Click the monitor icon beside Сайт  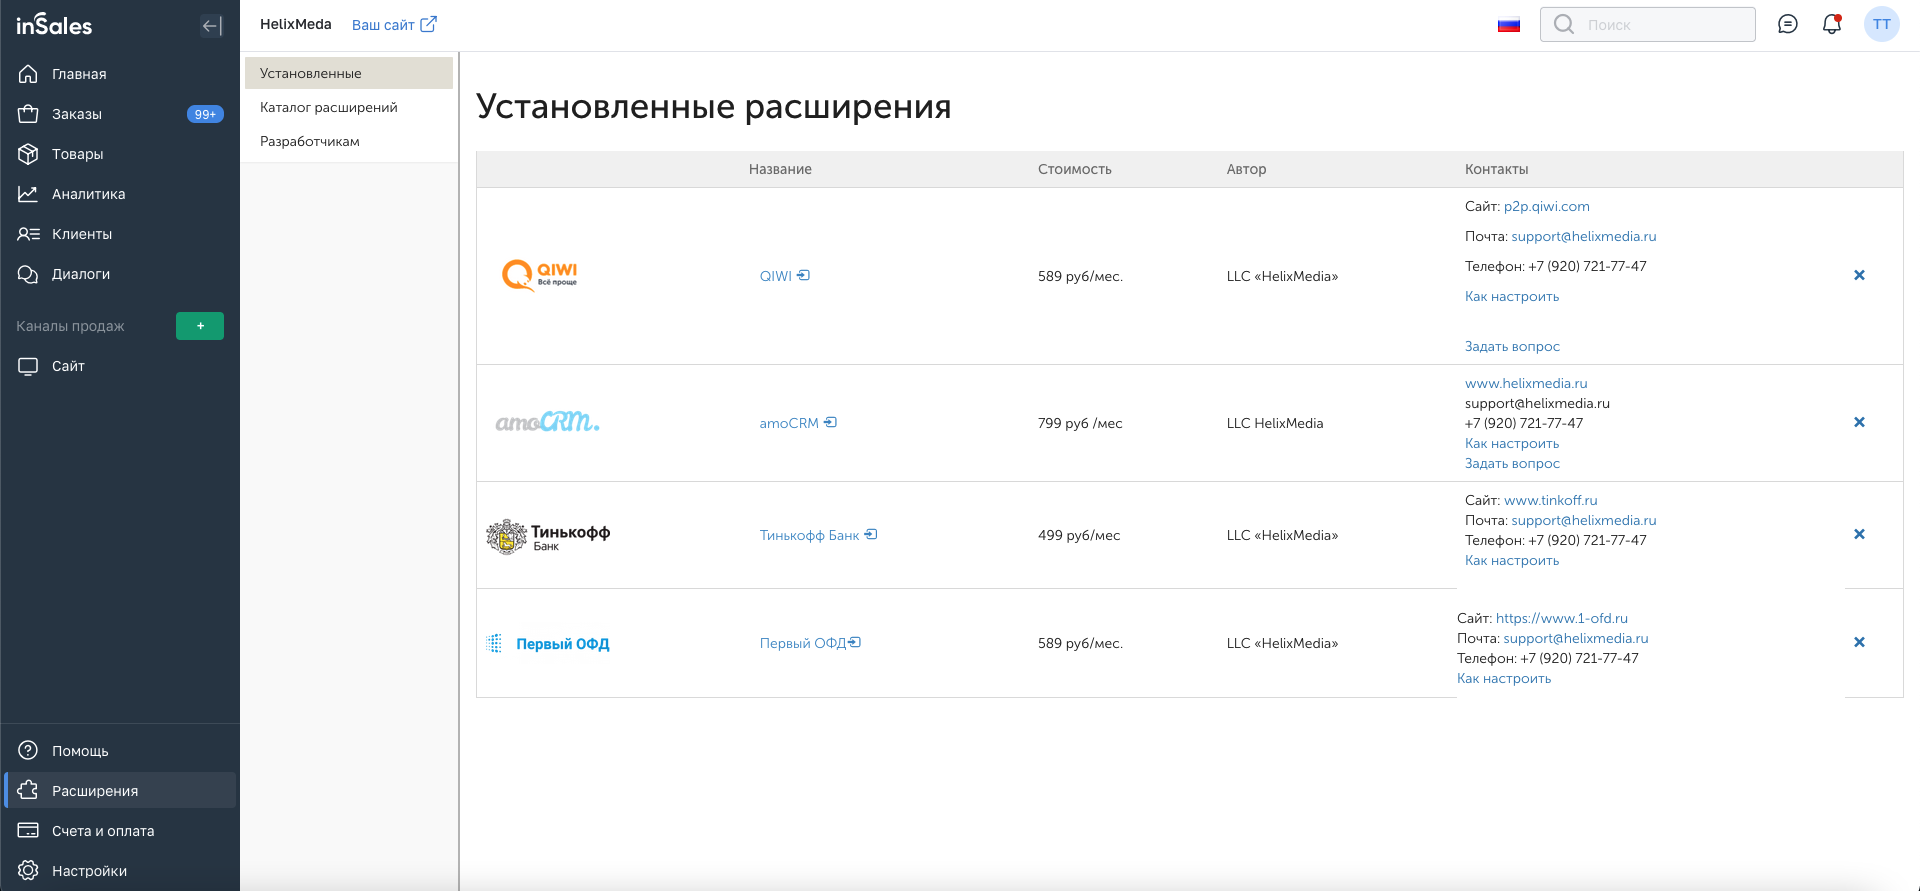(28, 366)
